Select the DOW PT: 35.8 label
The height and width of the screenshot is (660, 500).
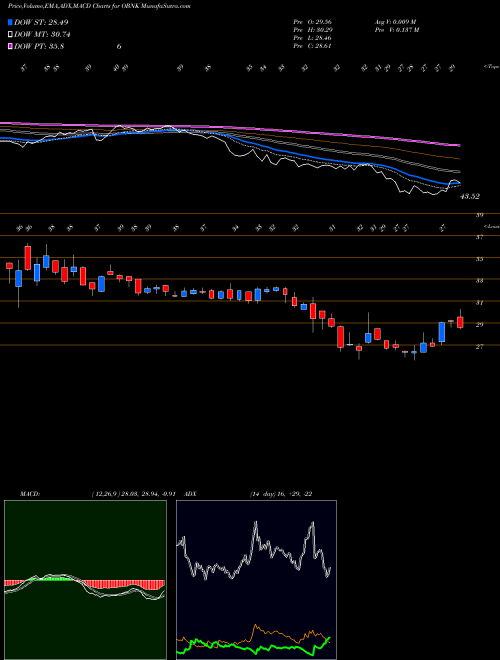[x=39, y=46]
